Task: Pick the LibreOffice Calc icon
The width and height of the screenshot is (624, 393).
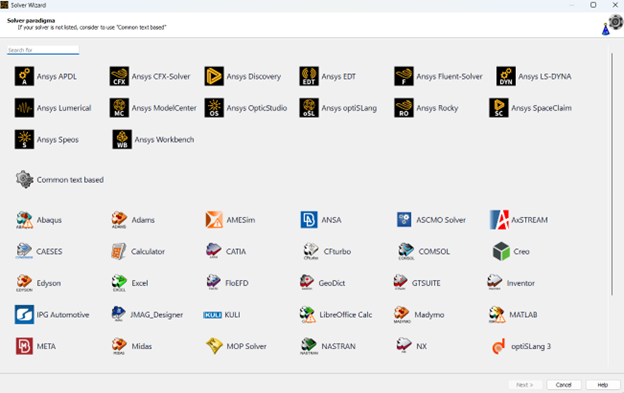Action: click(x=308, y=315)
